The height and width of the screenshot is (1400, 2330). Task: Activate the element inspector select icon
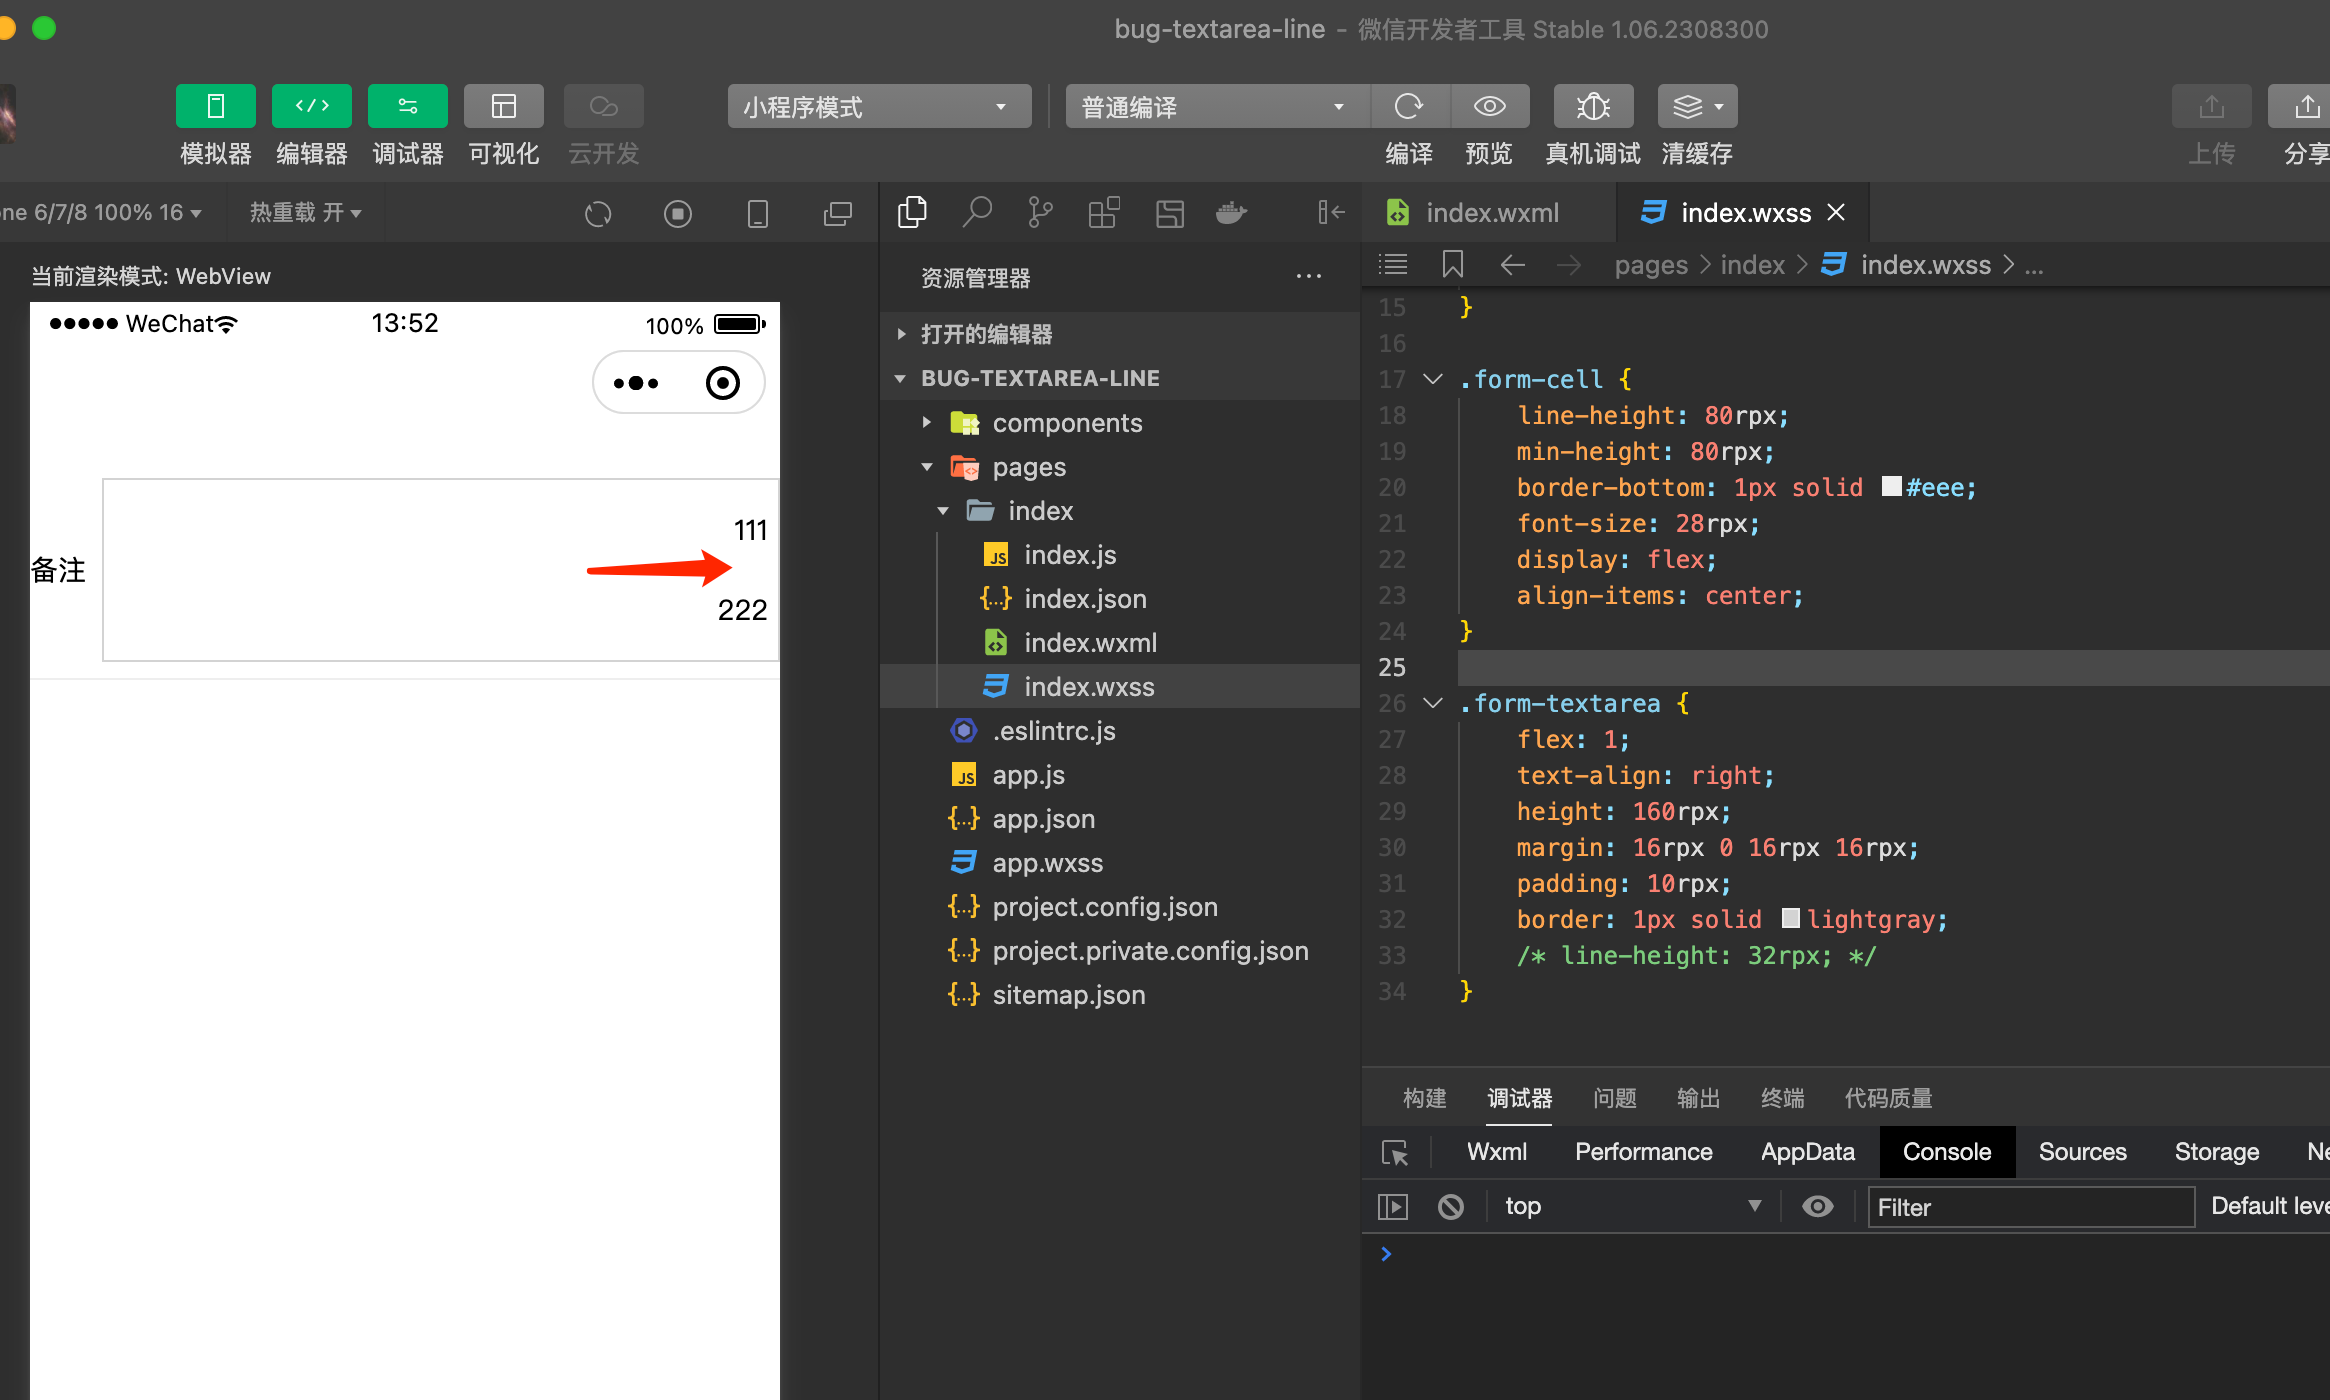tap(1395, 1152)
